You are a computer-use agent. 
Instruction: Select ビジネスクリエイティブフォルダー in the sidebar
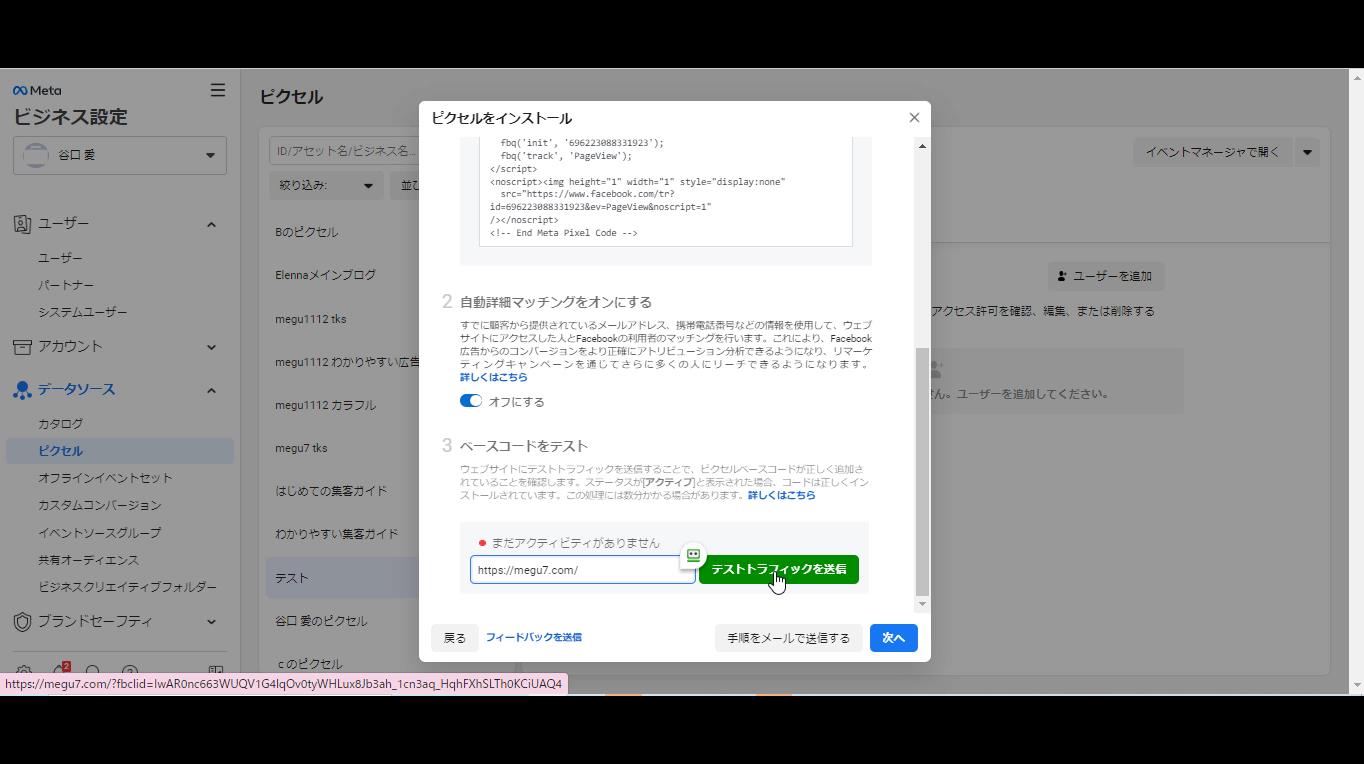127,587
